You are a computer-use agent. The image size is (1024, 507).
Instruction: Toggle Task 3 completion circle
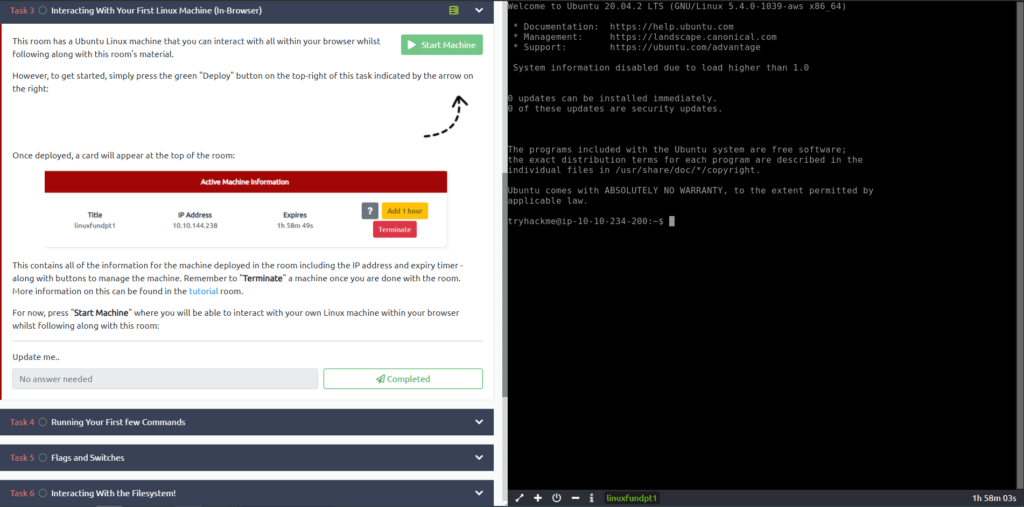coord(43,10)
